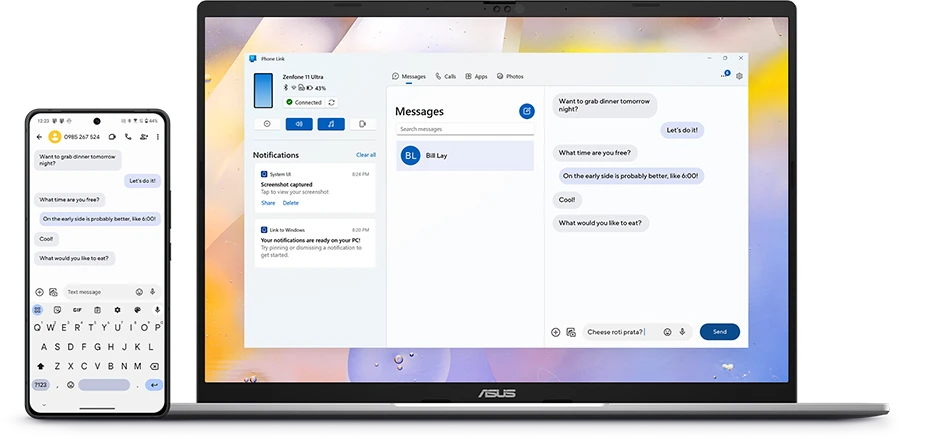The width and height of the screenshot is (943, 439).
Task: Select the Bill Lay conversation
Action: coord(465,156)
